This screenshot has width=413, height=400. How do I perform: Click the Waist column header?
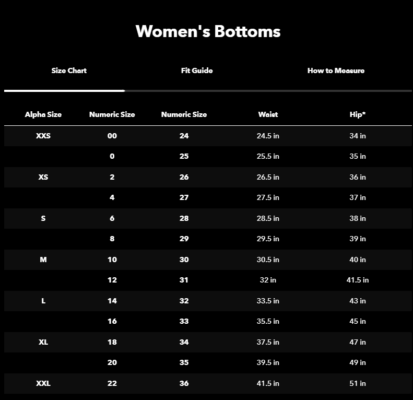[268, 115]
